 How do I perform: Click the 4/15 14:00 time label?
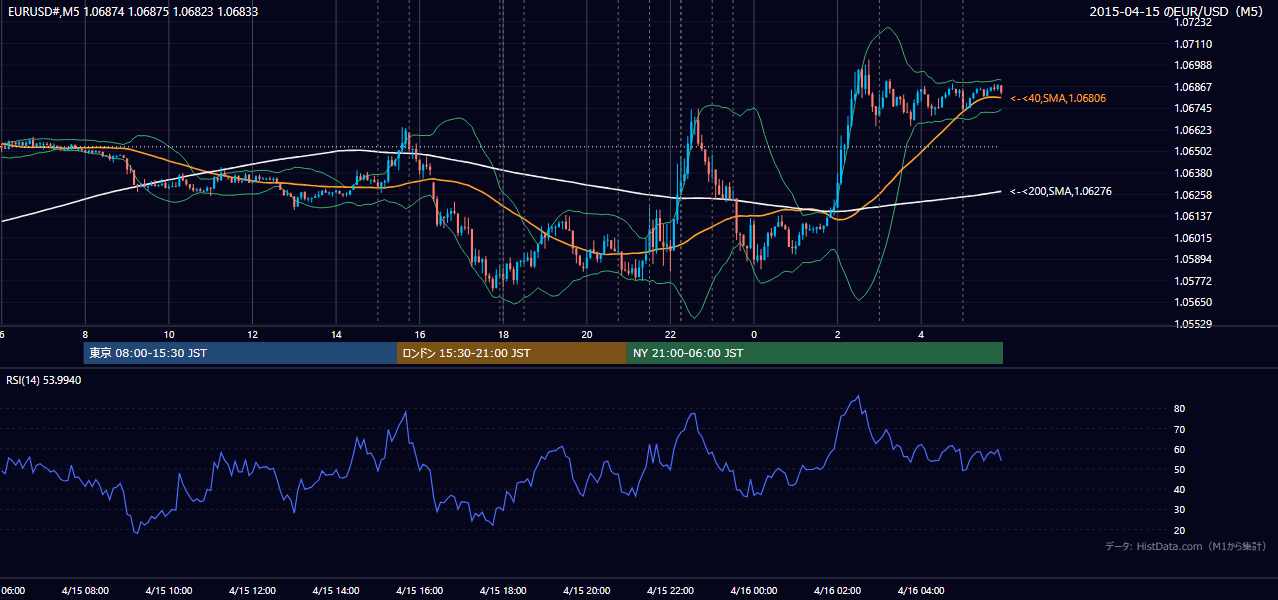point(336,591)
